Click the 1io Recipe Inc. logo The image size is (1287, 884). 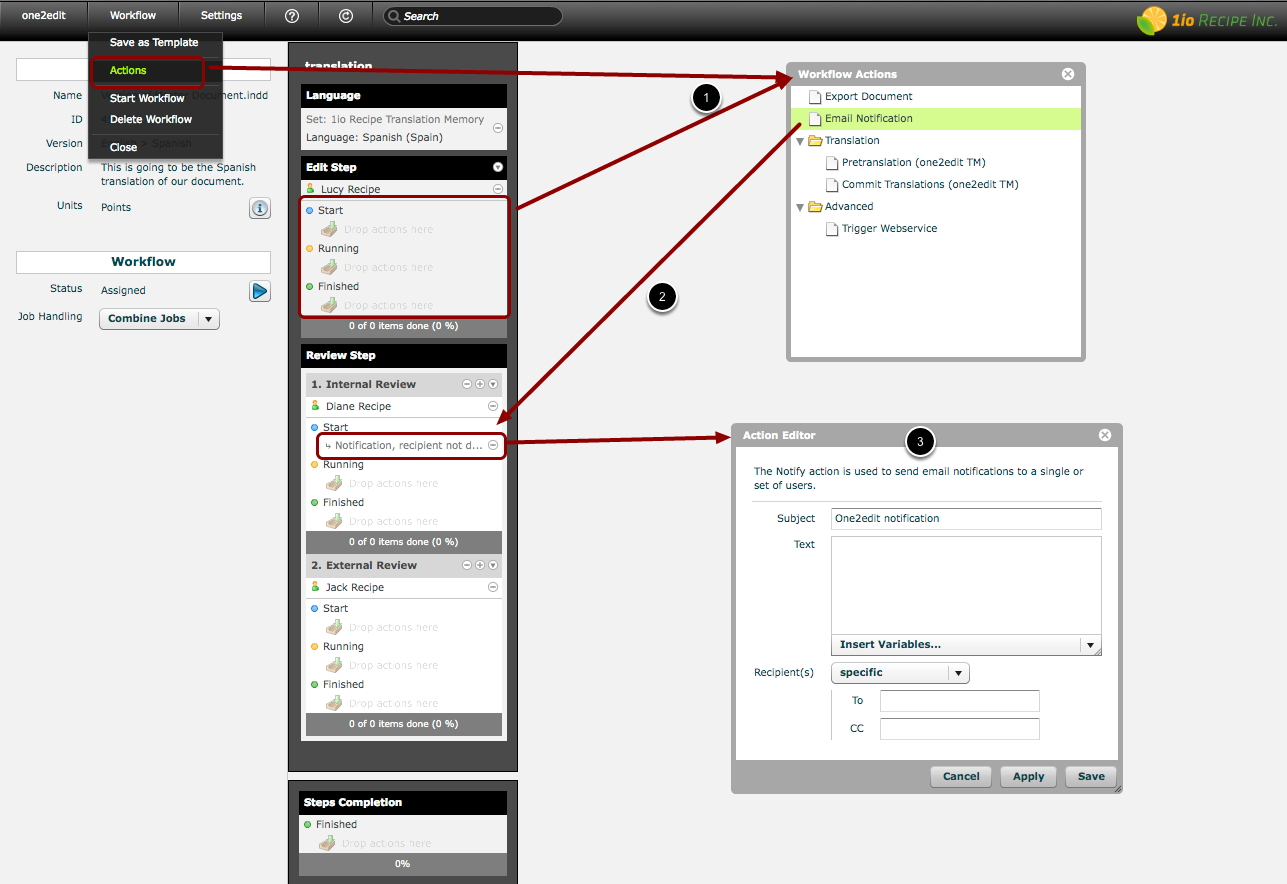(1207, 20)
